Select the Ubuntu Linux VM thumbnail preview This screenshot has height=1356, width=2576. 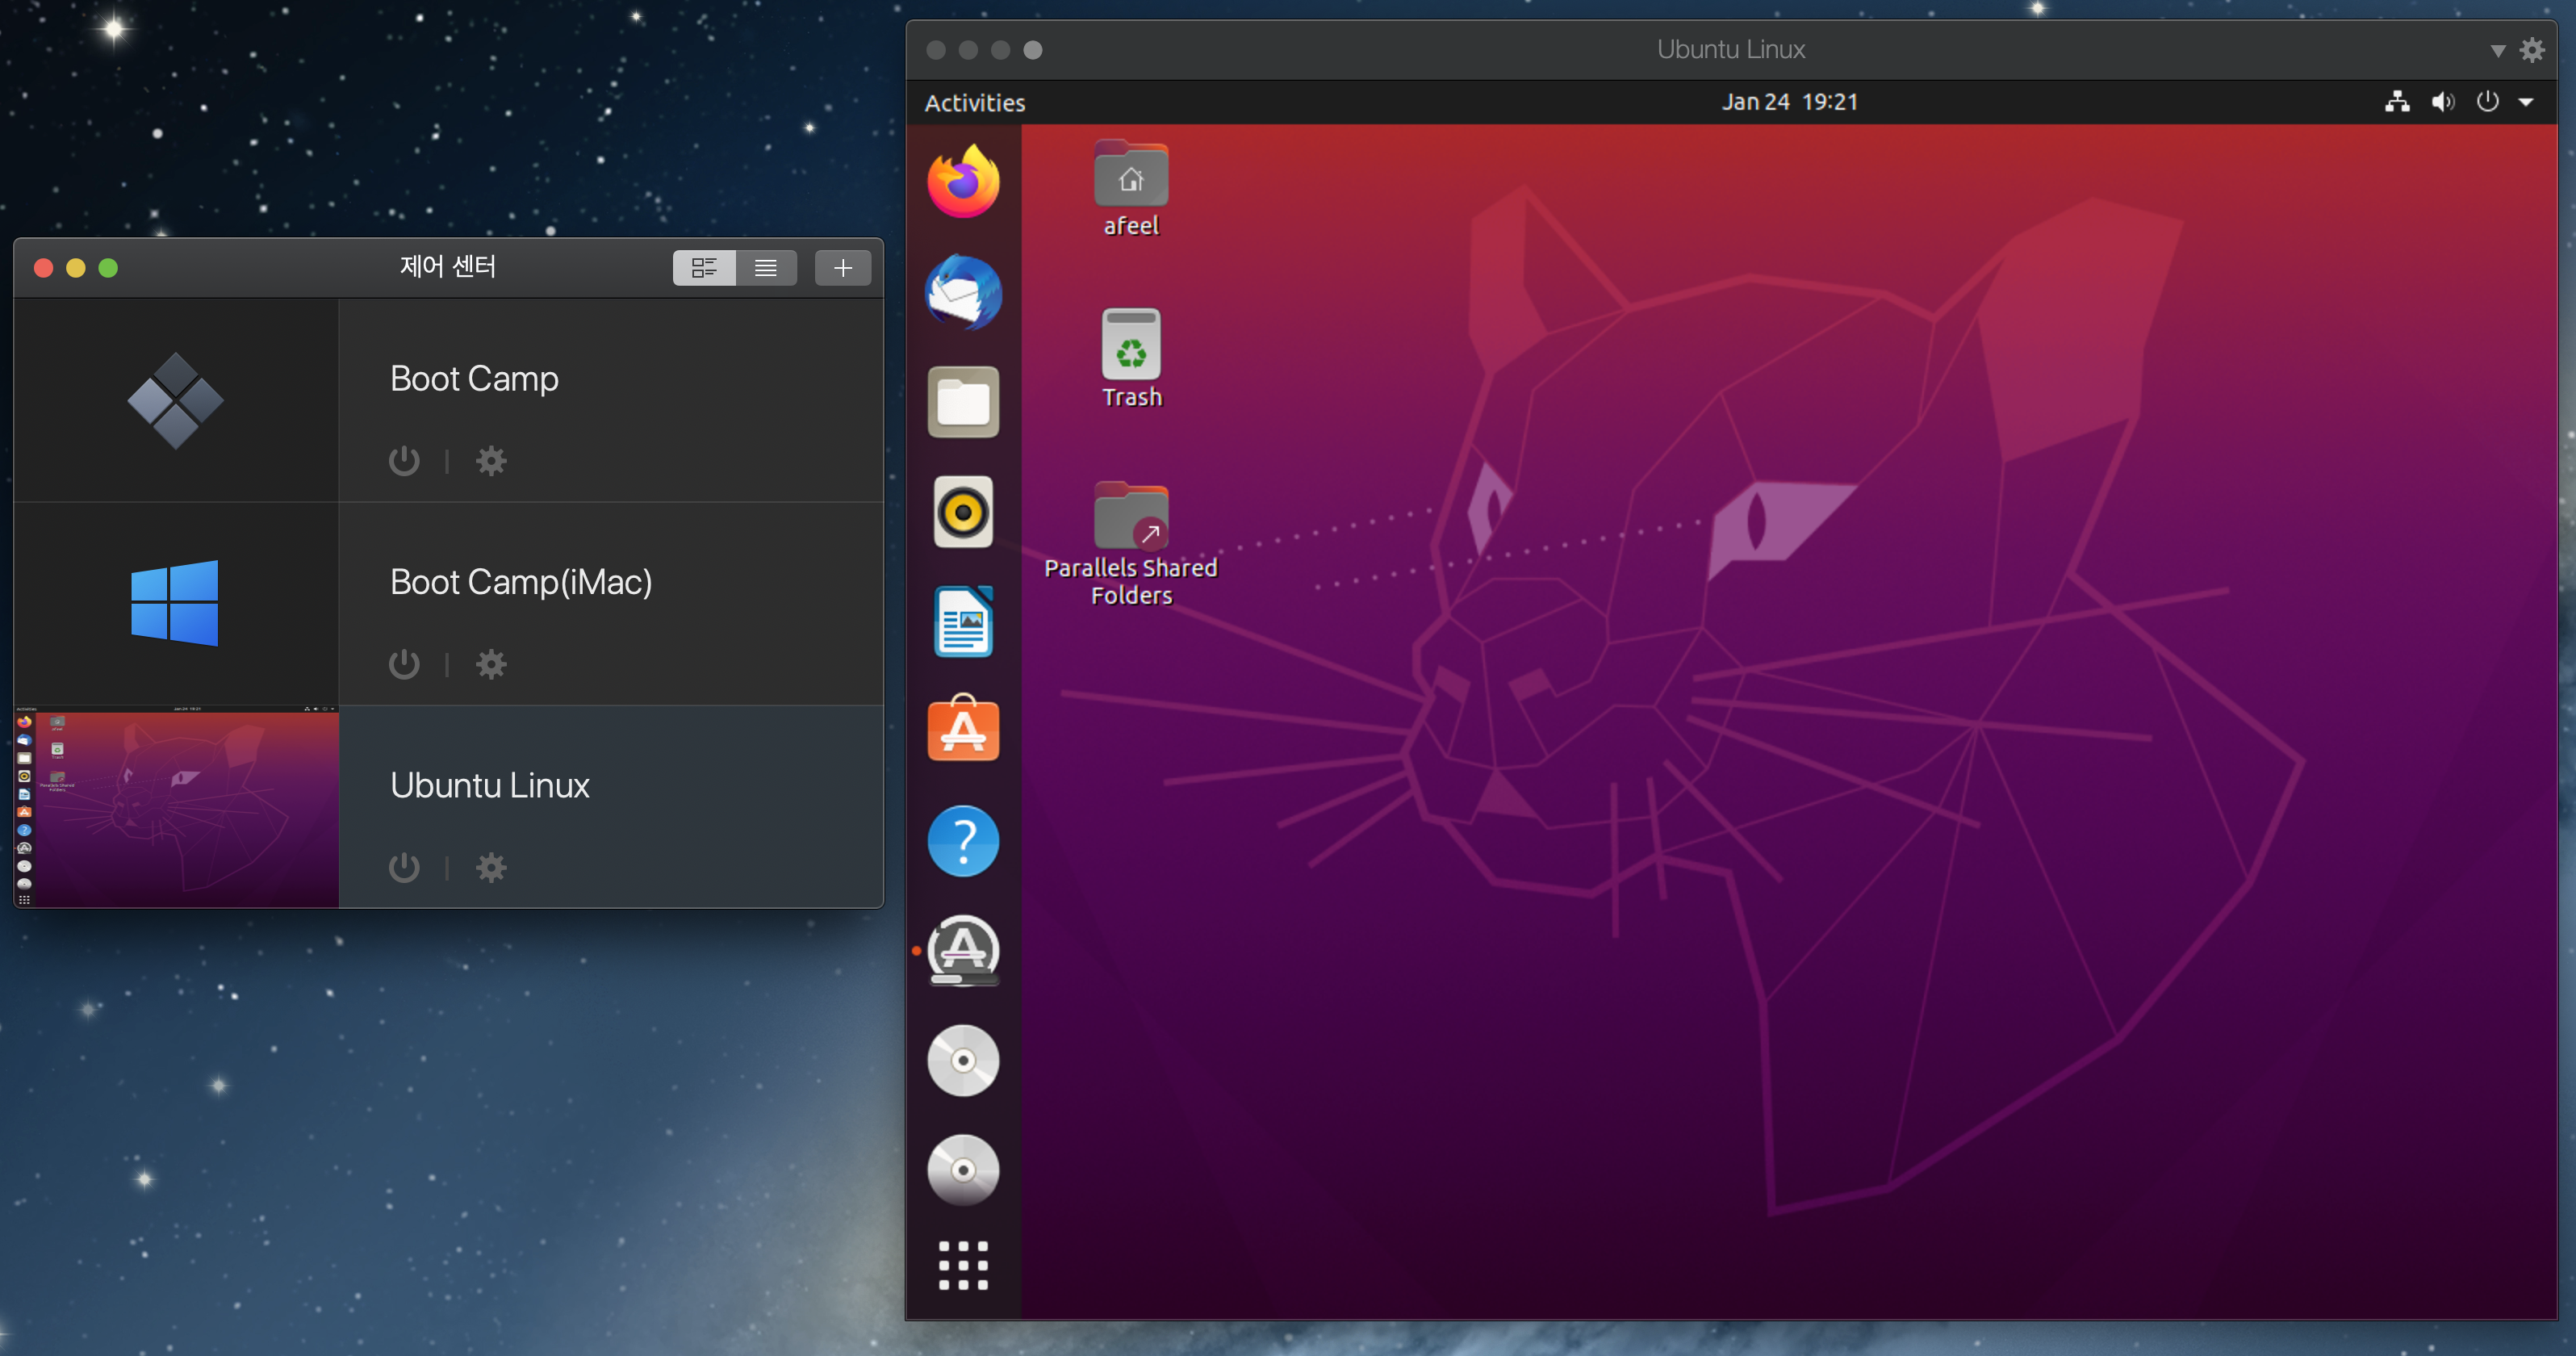(177, 807)
